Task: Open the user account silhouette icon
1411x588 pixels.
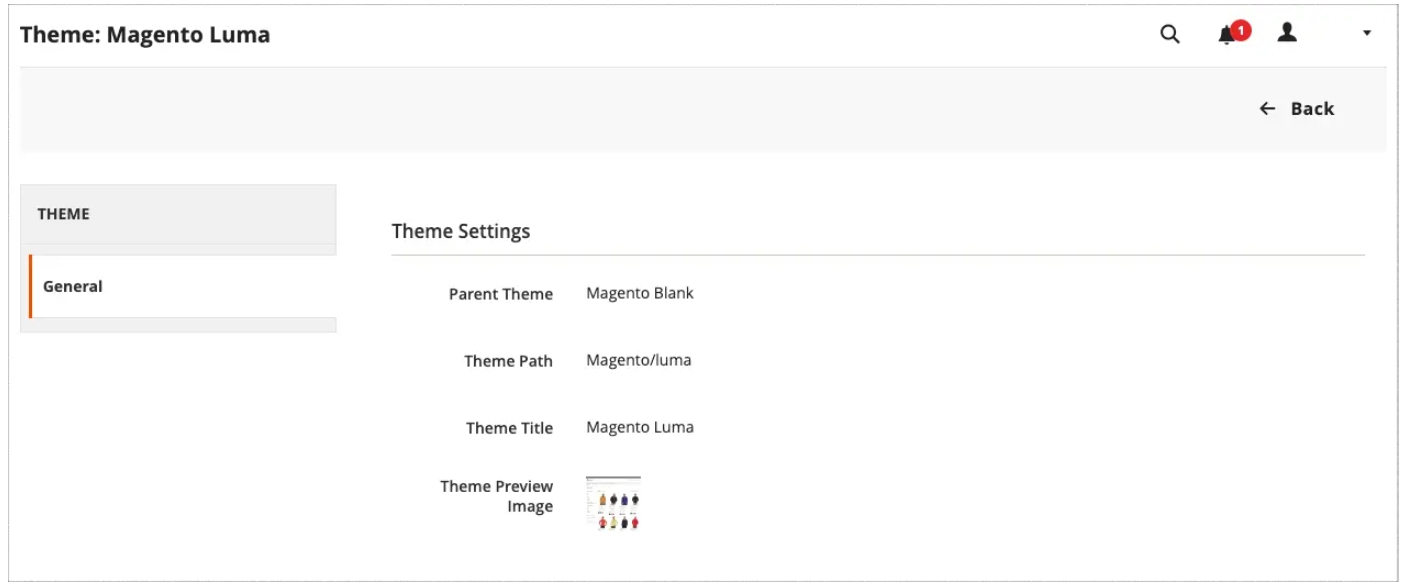Action: pos(1287,33)
